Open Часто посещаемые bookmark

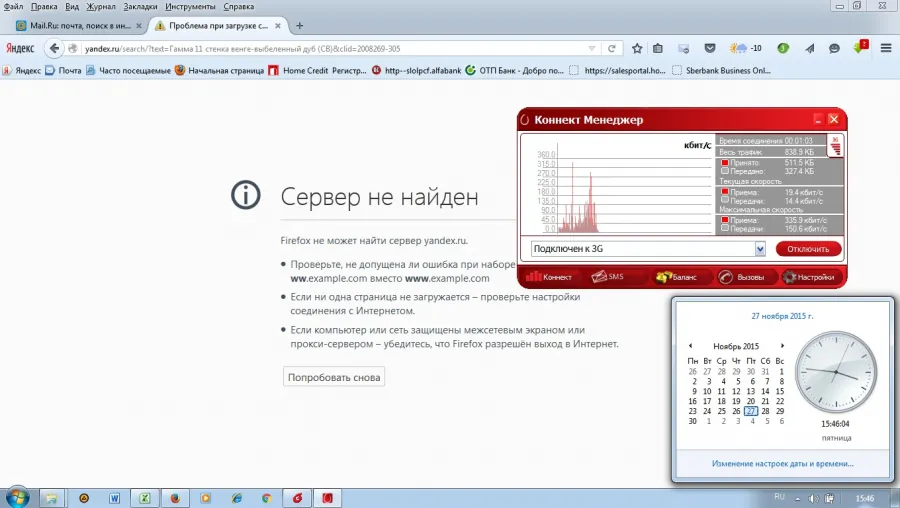pos(129,71)
